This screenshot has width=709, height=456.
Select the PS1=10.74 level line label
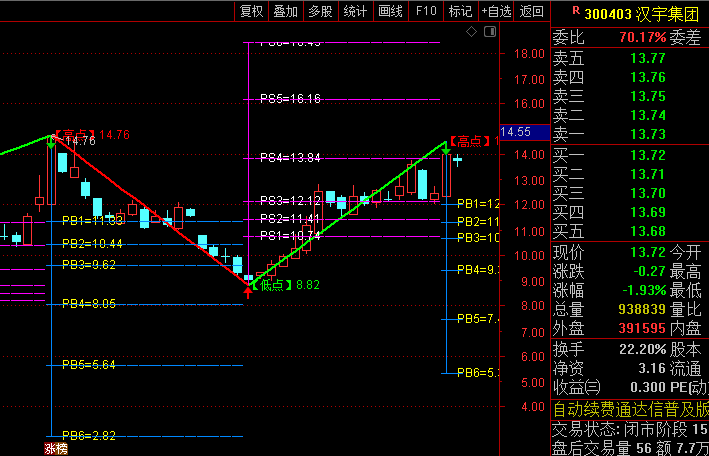point(290,235)
